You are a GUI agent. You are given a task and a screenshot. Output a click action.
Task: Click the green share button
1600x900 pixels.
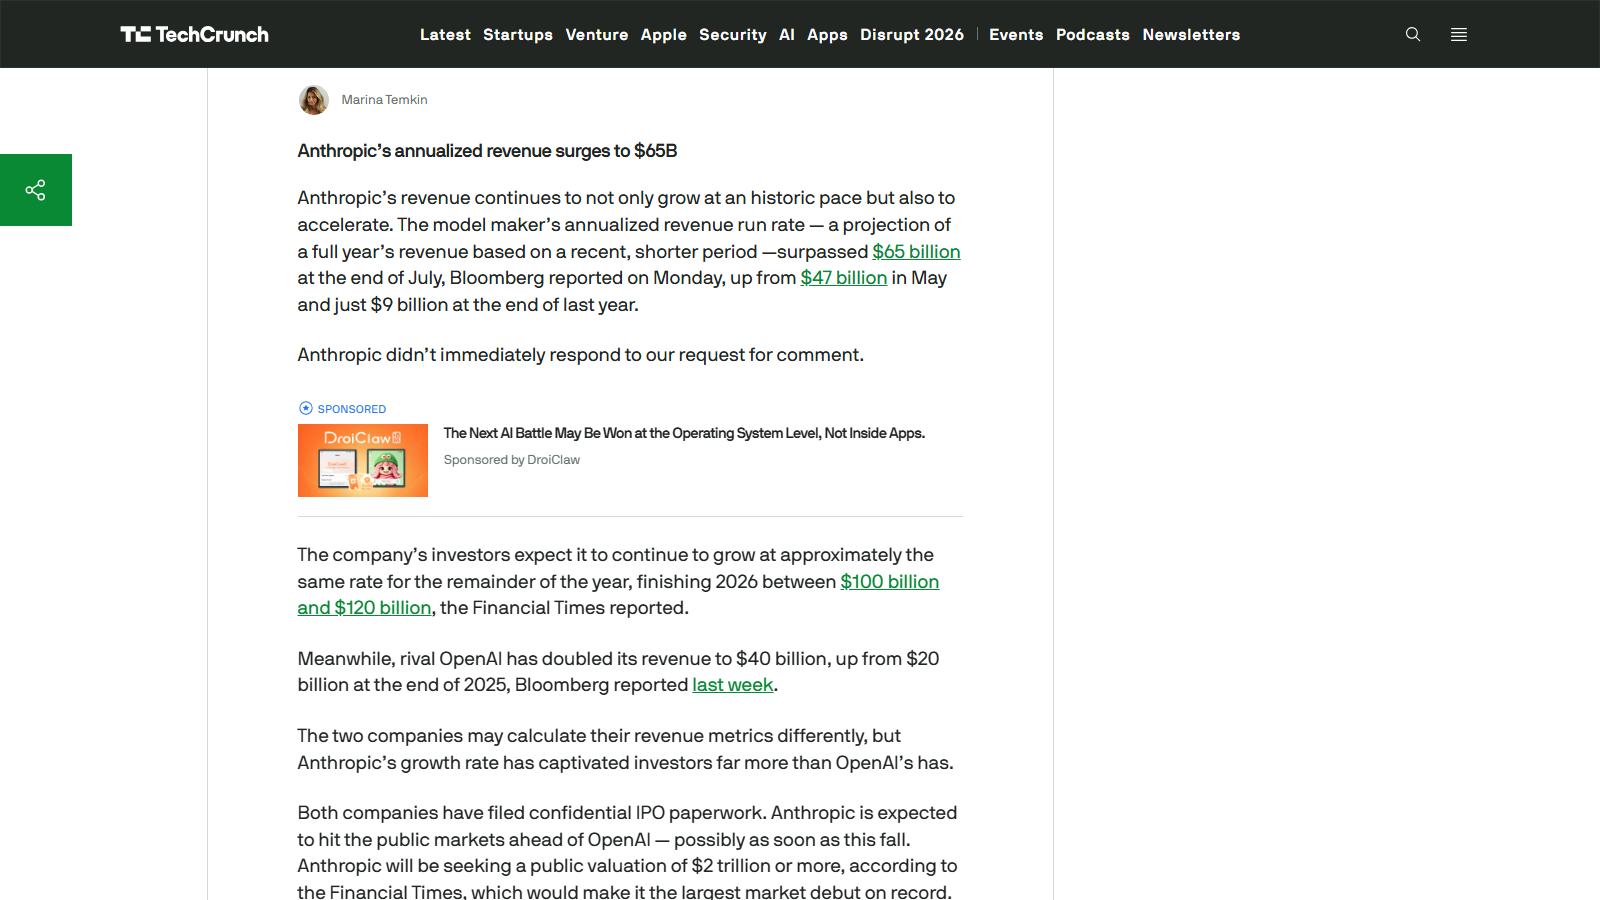(x=36, y=190)
